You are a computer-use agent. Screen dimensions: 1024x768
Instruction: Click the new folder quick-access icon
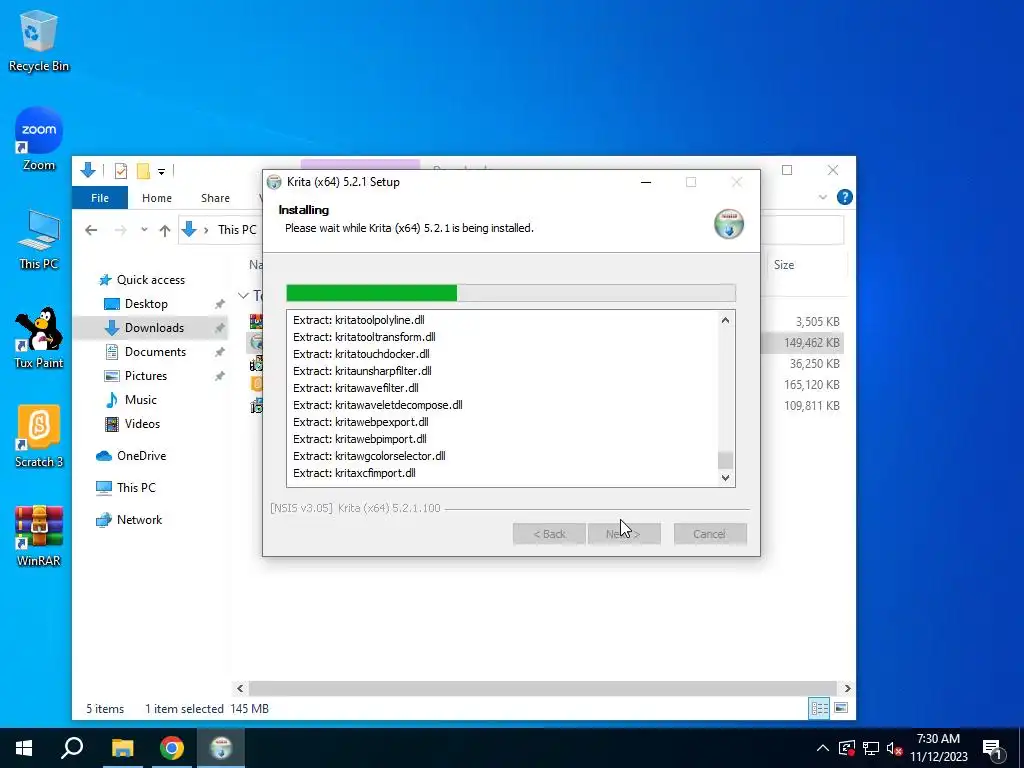pos(143,171)
